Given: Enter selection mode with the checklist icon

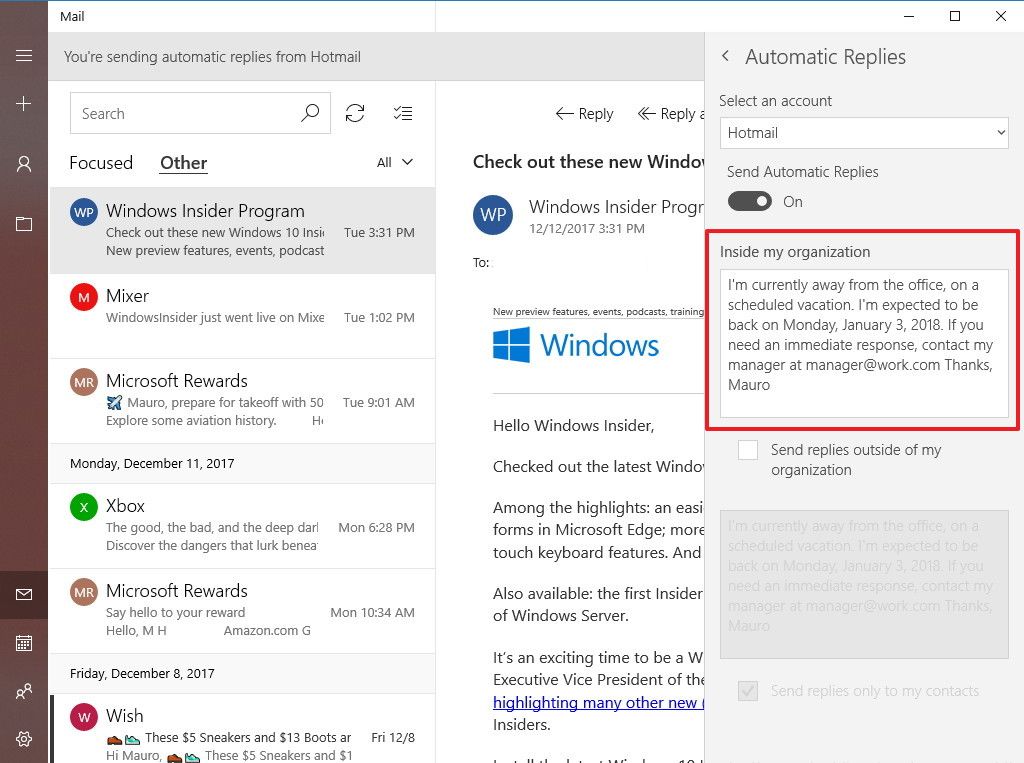Looking at the screenshot, I should 403,113.
